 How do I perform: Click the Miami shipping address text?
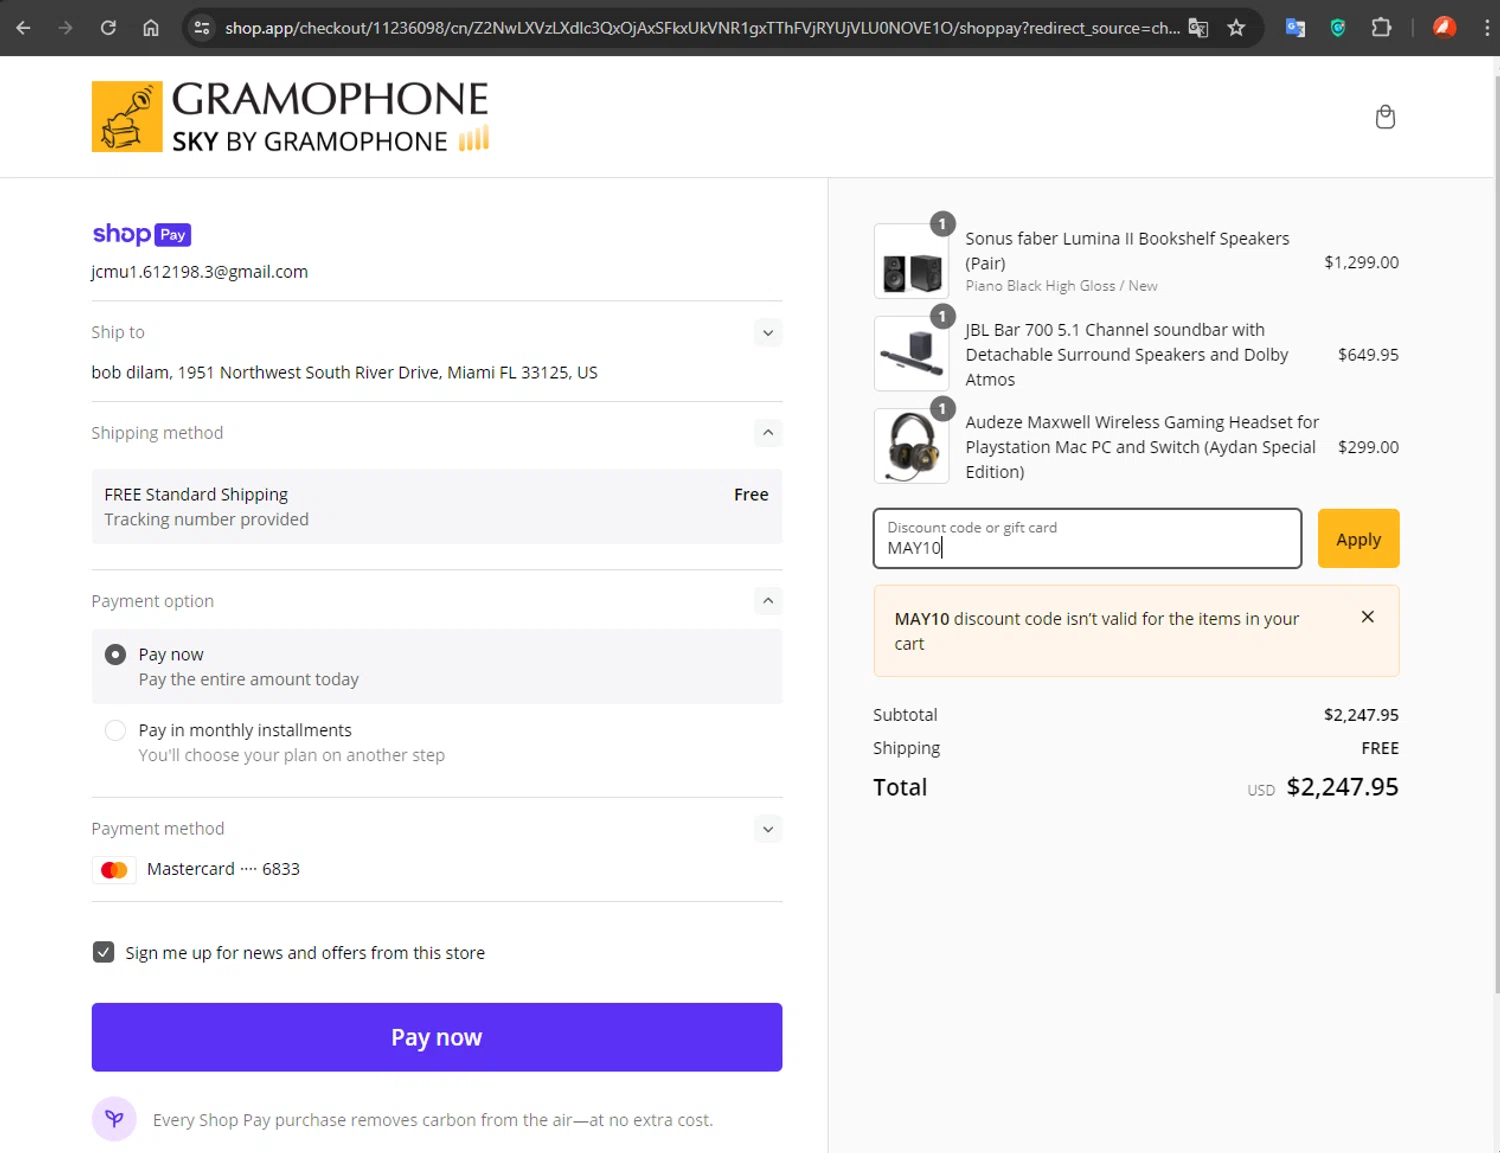[x=345, y=372]
